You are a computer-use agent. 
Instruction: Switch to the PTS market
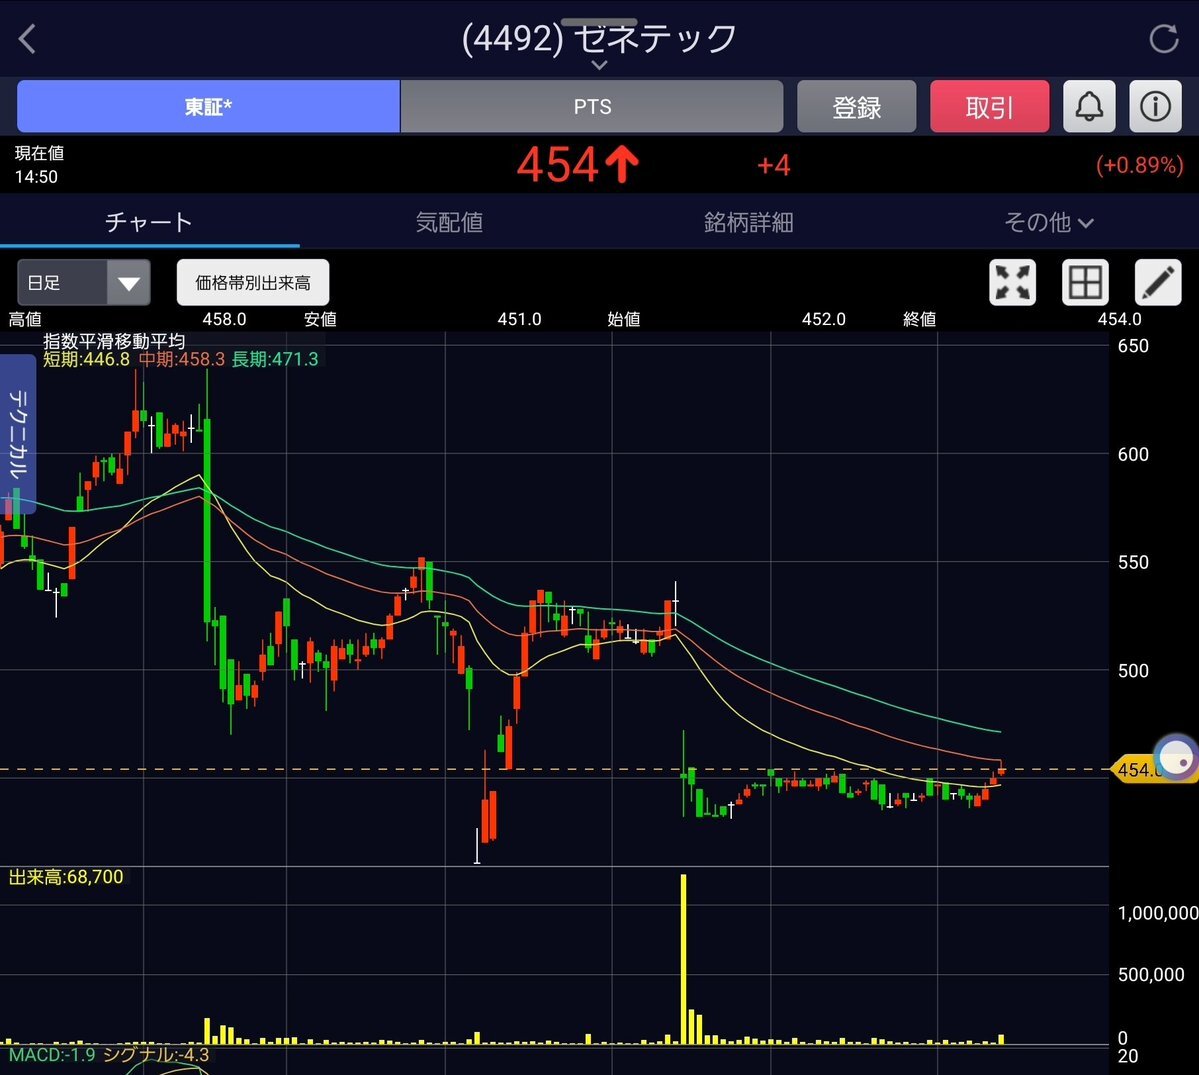[x=592, y=106]
